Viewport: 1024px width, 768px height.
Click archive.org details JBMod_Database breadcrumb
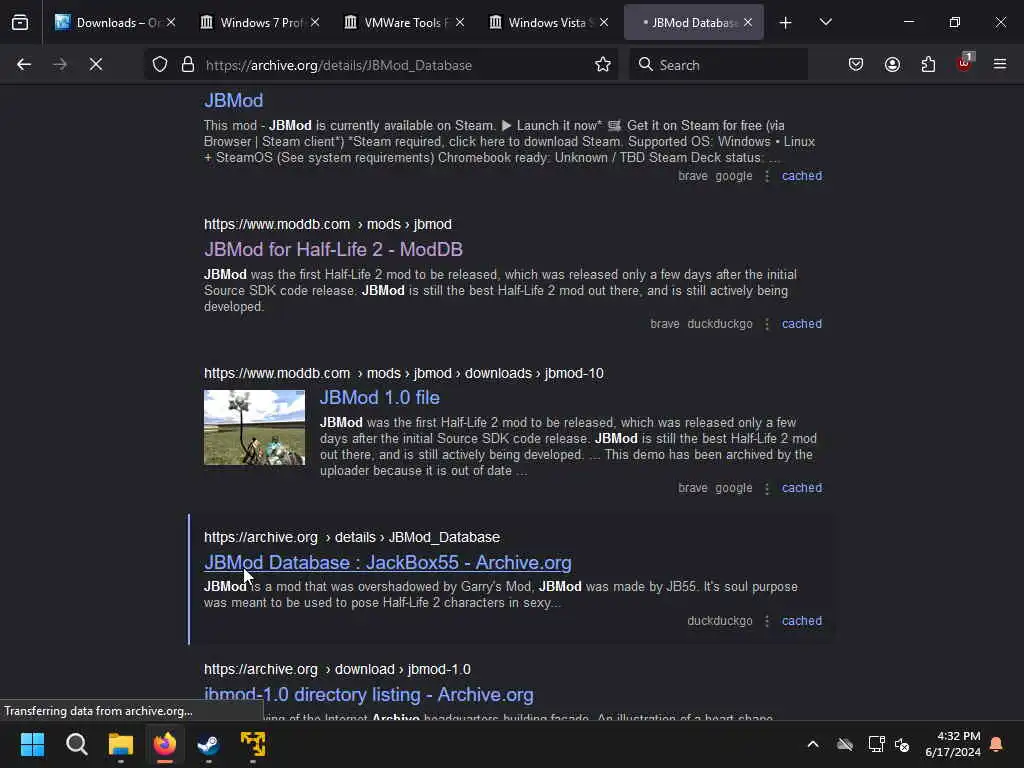352,537
